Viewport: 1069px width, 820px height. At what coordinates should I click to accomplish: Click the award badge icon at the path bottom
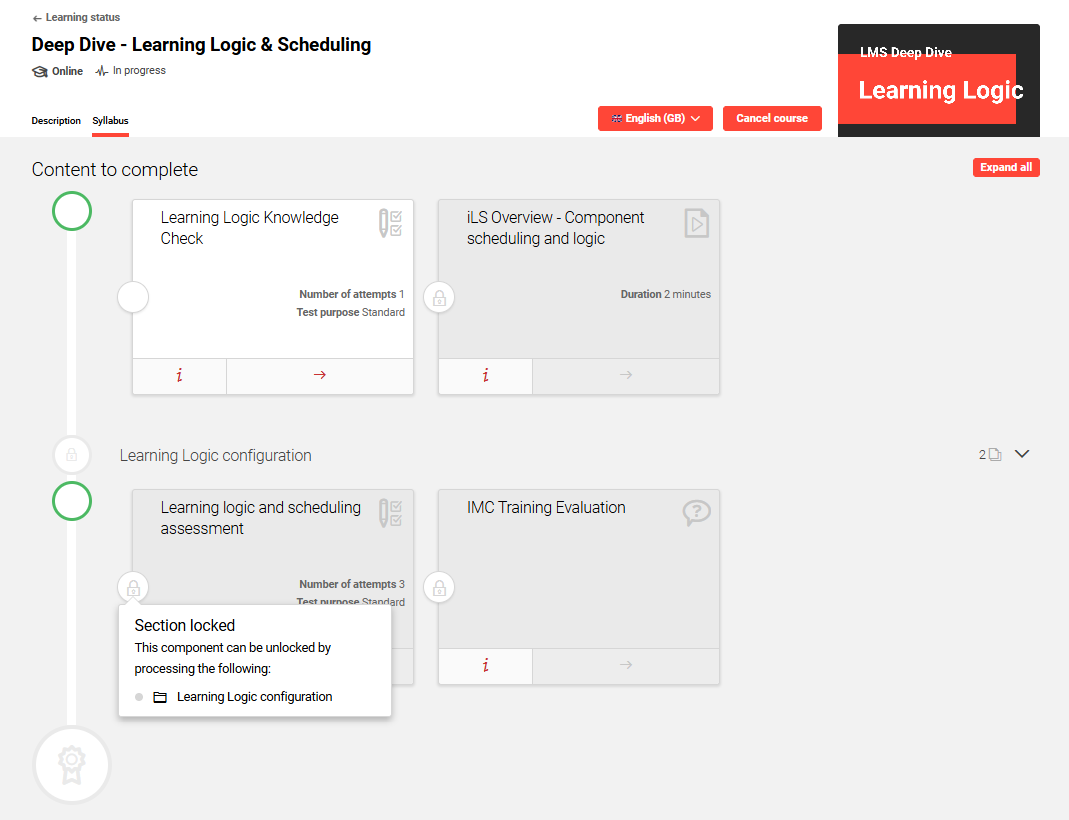click(x=71, y=764)
